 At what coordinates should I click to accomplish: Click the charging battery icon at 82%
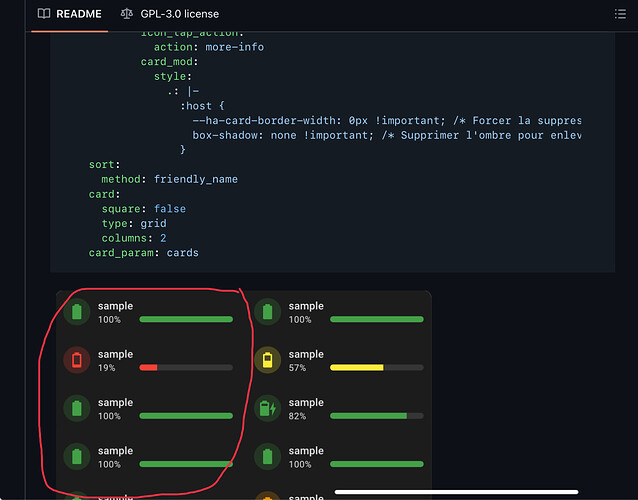coord(267,408)
